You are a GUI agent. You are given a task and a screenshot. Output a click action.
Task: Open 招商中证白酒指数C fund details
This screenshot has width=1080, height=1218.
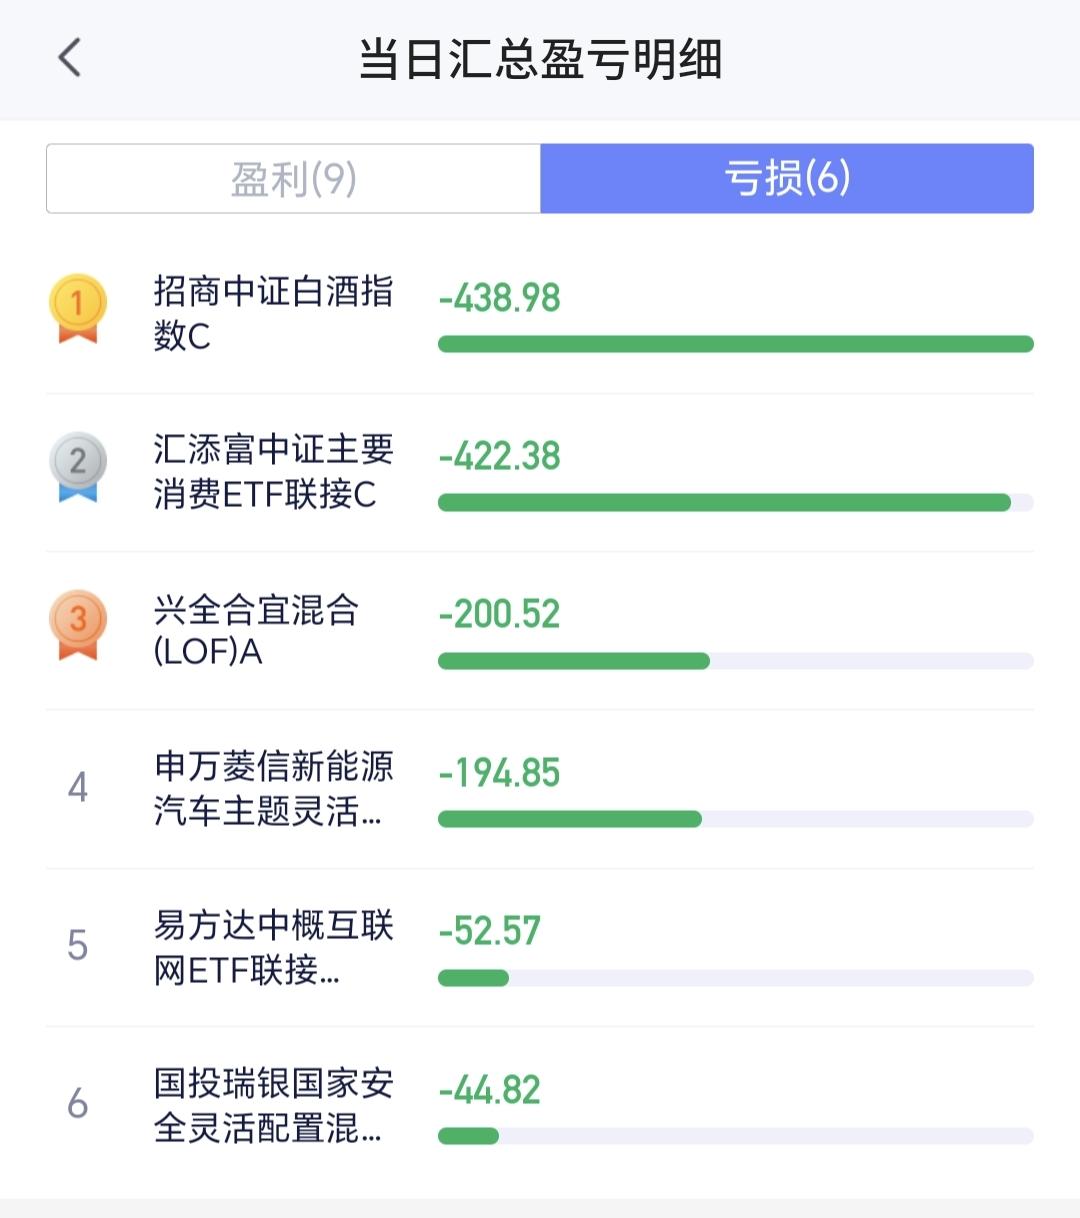pos(273,313)
